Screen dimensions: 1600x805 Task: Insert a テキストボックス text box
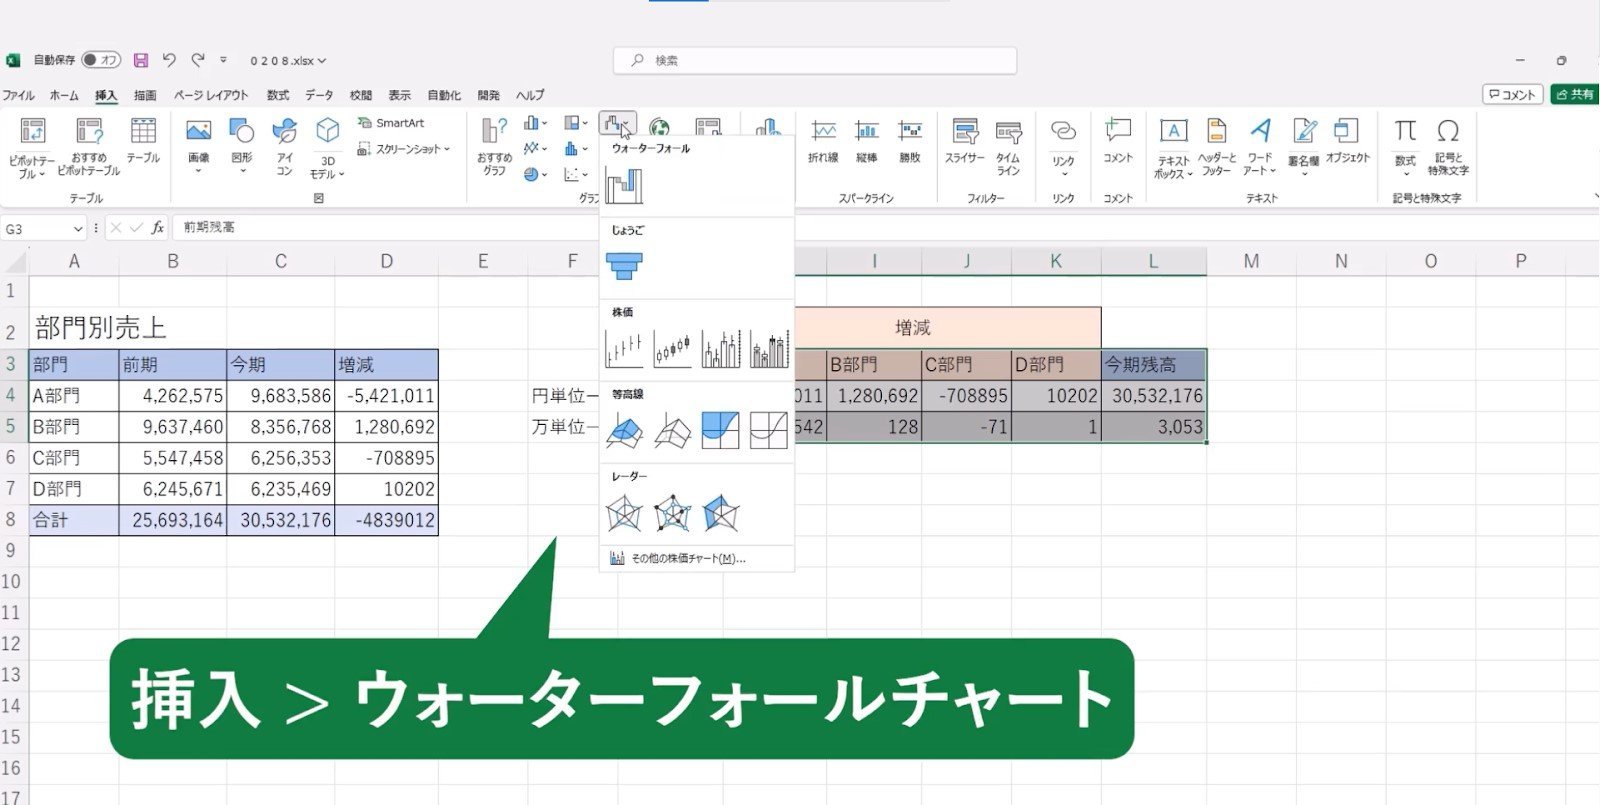pos(1173,149)
